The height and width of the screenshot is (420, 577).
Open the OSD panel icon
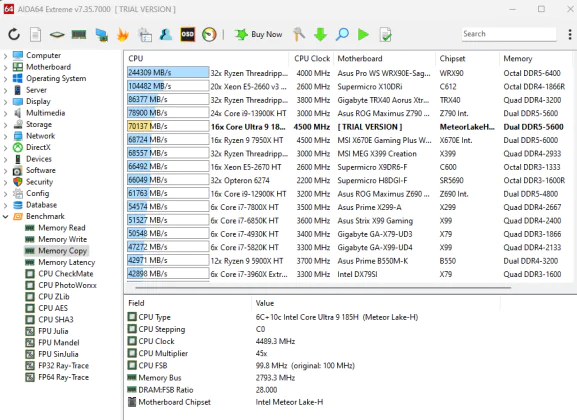[x=188, y=35]
